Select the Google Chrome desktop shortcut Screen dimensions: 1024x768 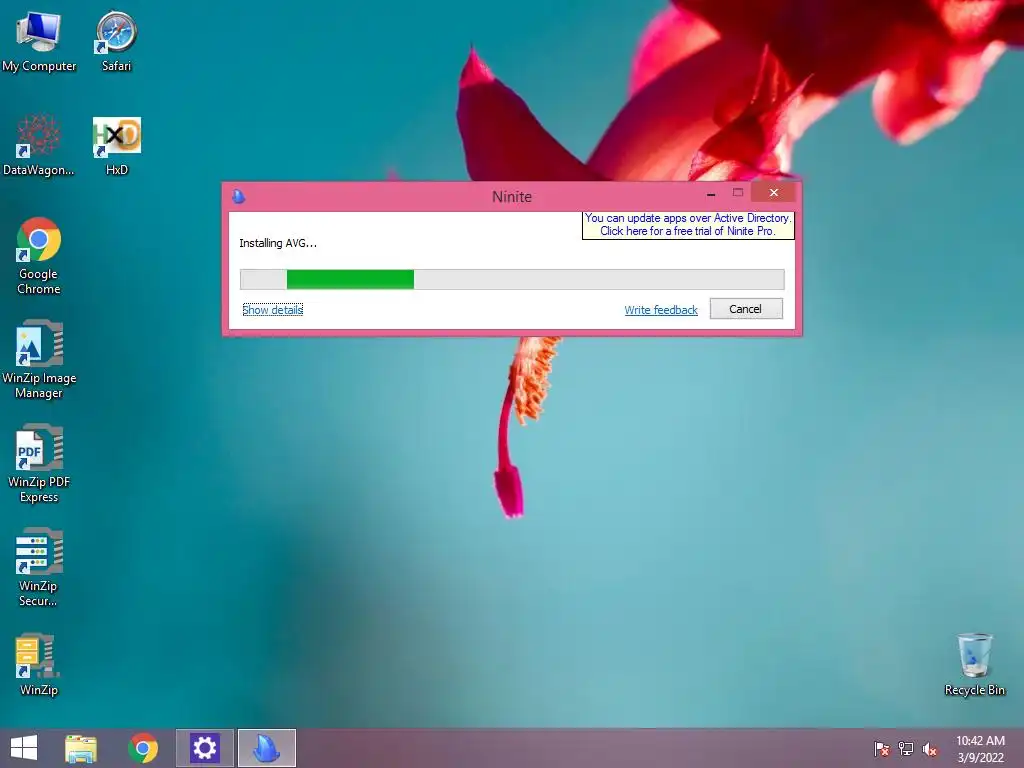click(x=39, y=255)
